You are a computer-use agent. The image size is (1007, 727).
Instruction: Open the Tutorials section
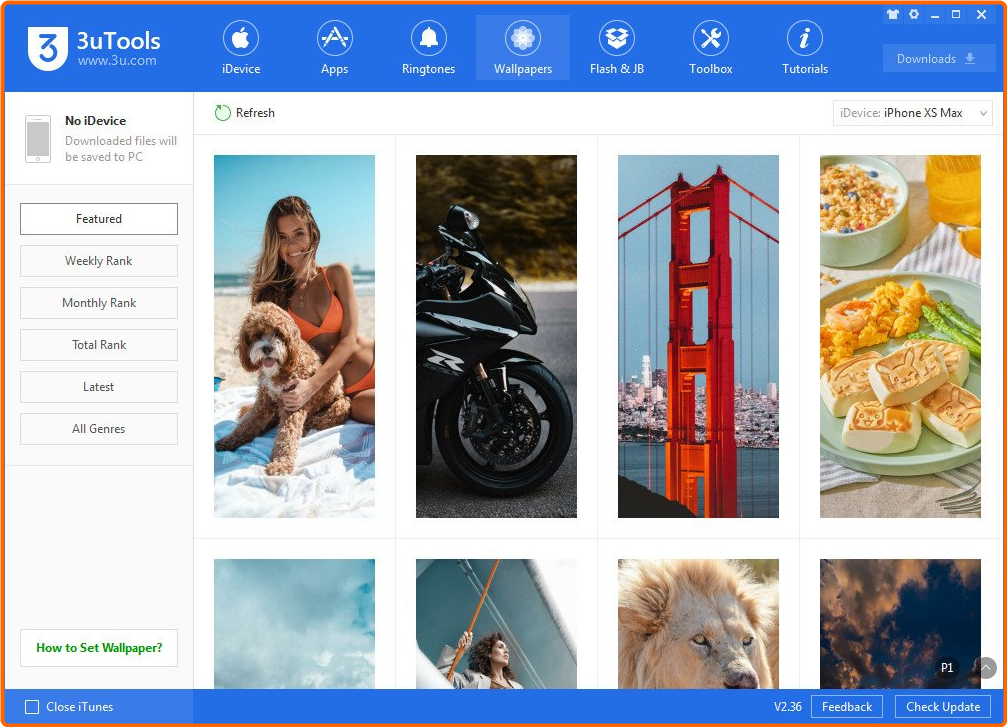(805, 48)
